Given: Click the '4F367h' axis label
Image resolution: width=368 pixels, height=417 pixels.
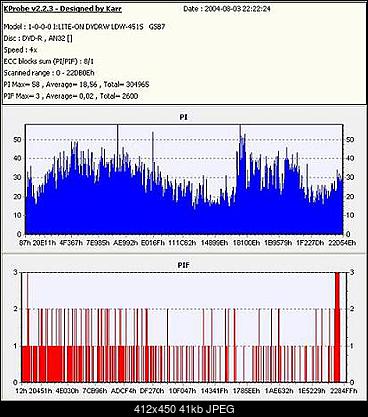Looking at the screenshot, I should click(x=71, y=243).
